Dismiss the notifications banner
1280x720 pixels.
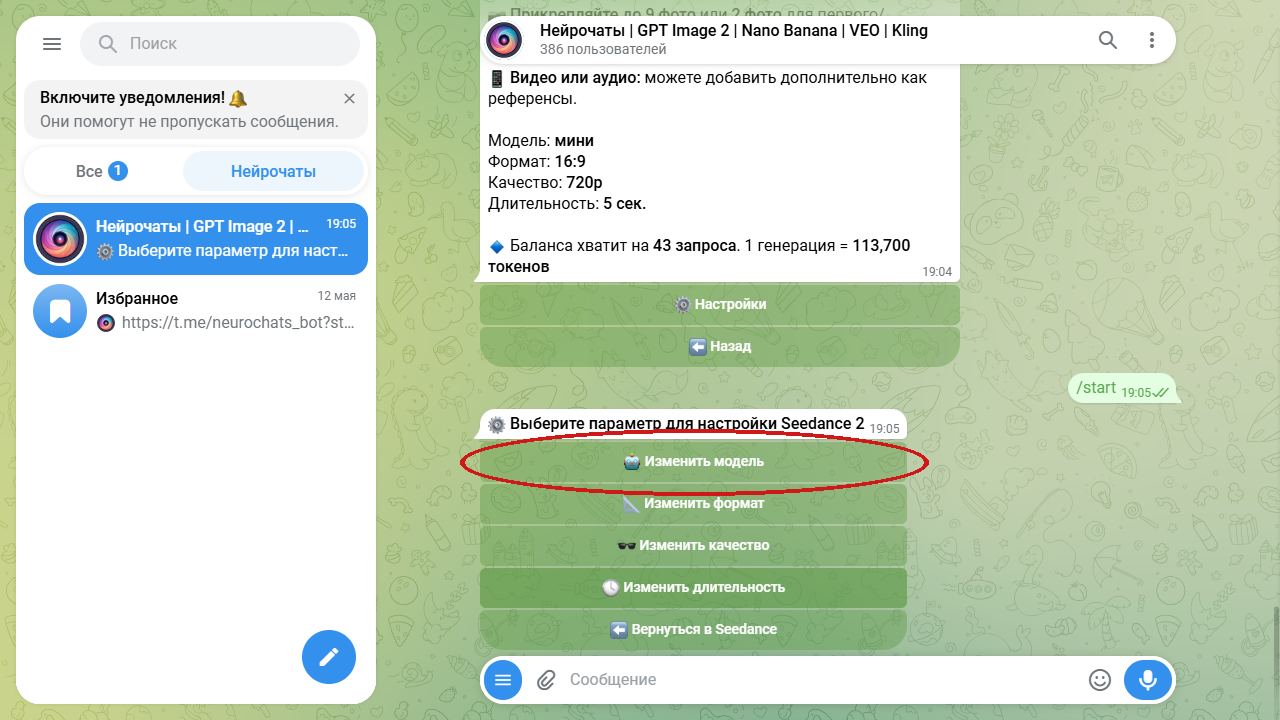(x=349, y=98)
